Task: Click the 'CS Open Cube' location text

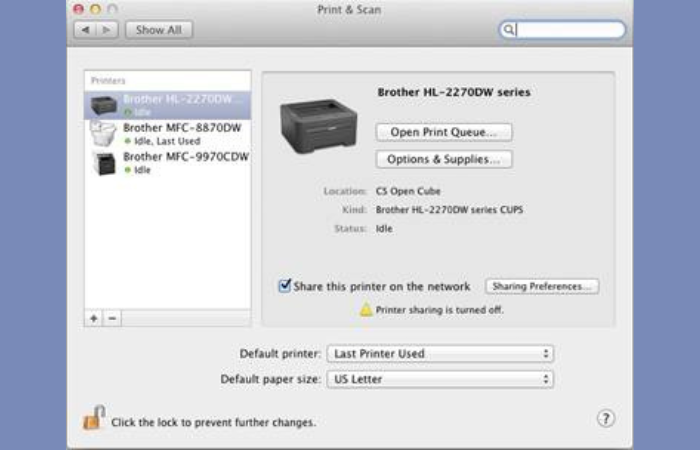Action: pos(408,191)
